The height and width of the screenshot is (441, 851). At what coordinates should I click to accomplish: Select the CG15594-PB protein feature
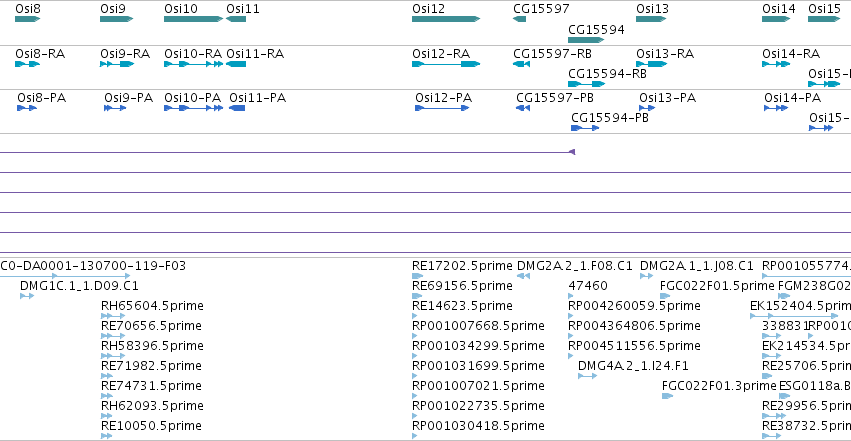coord(585,128)
